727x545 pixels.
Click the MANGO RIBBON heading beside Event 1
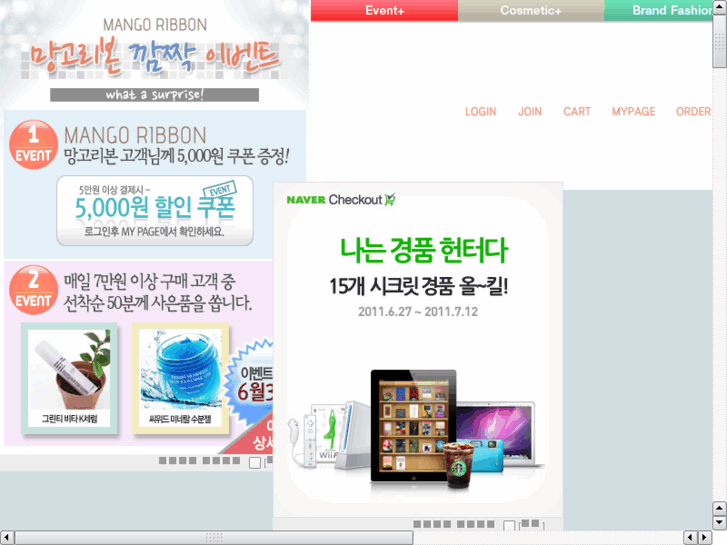135,135
